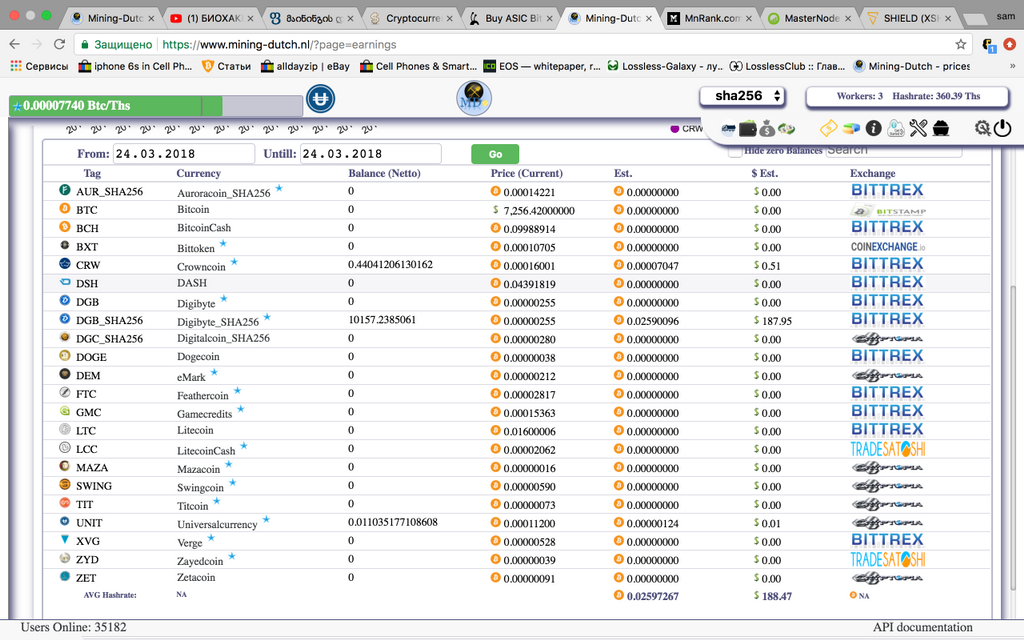Click the Untill date field

click(x=370, y=154)
